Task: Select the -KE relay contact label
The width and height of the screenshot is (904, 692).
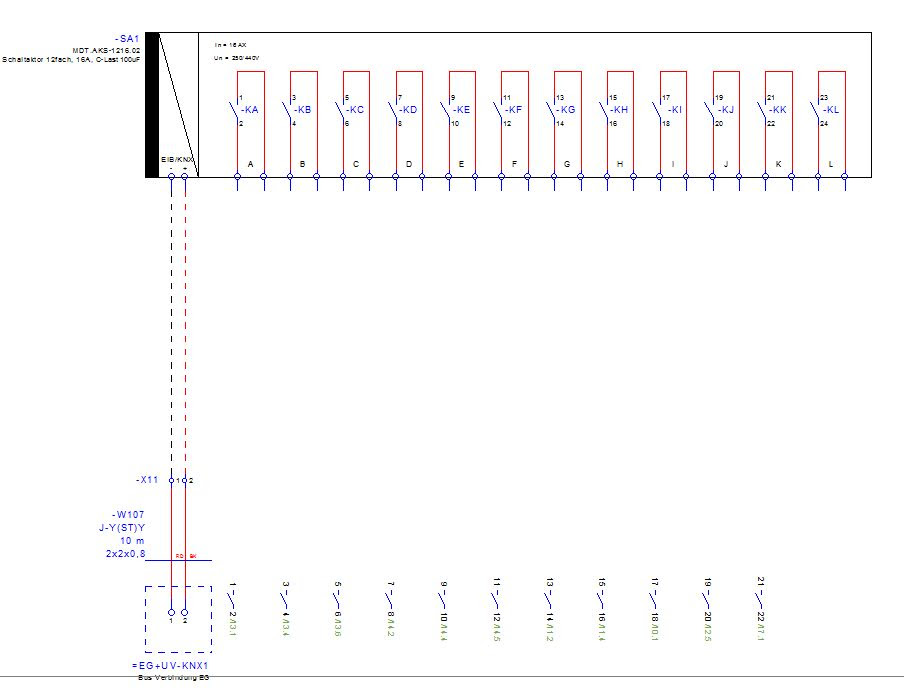Action: click(x=461, y=110)
